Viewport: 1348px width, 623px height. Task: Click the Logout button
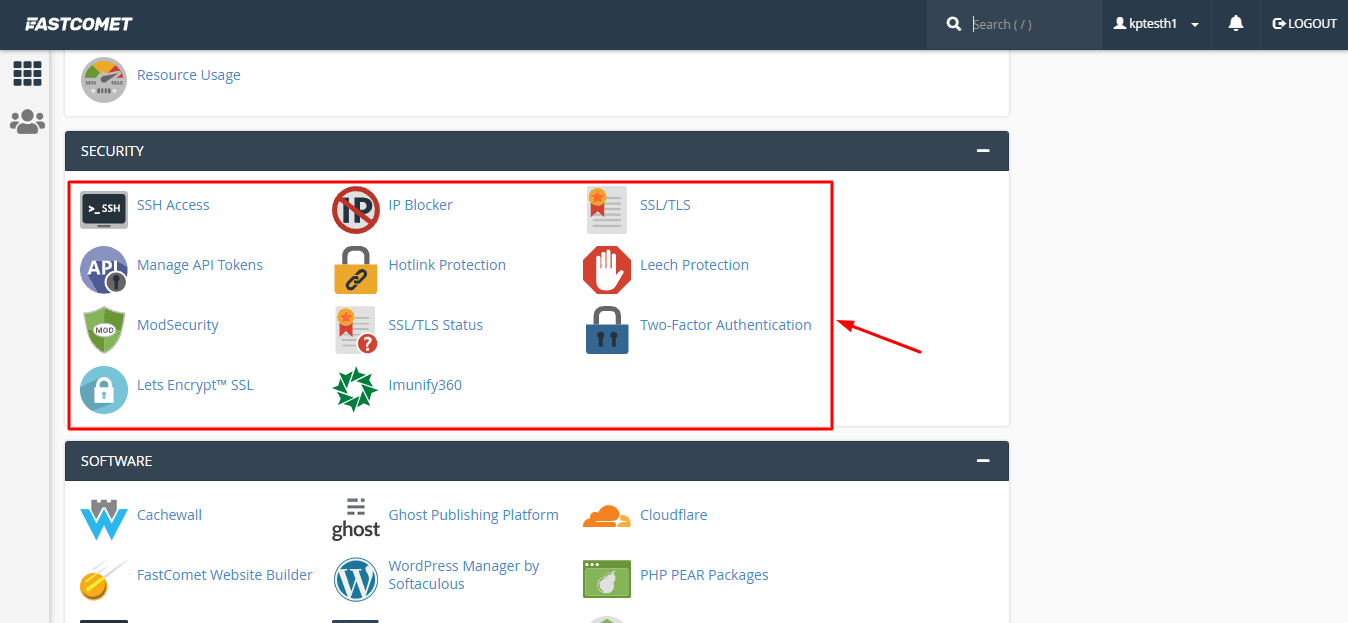click(1304, 24)
